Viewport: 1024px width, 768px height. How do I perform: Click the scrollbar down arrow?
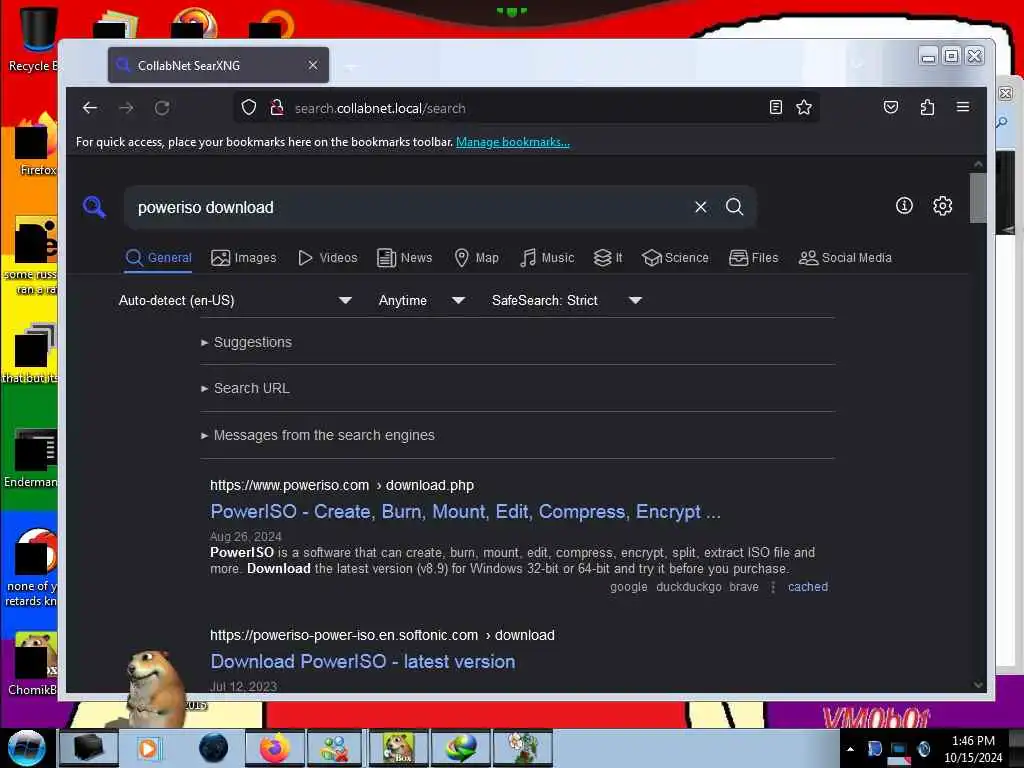click(x=978, y=684)
